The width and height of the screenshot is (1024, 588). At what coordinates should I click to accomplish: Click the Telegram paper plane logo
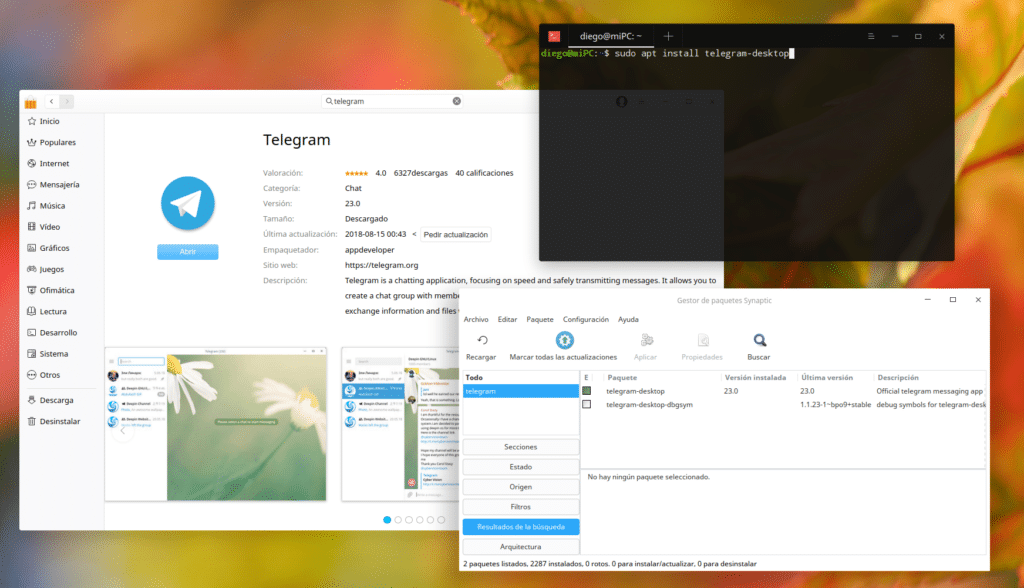(x=187, y=204)
